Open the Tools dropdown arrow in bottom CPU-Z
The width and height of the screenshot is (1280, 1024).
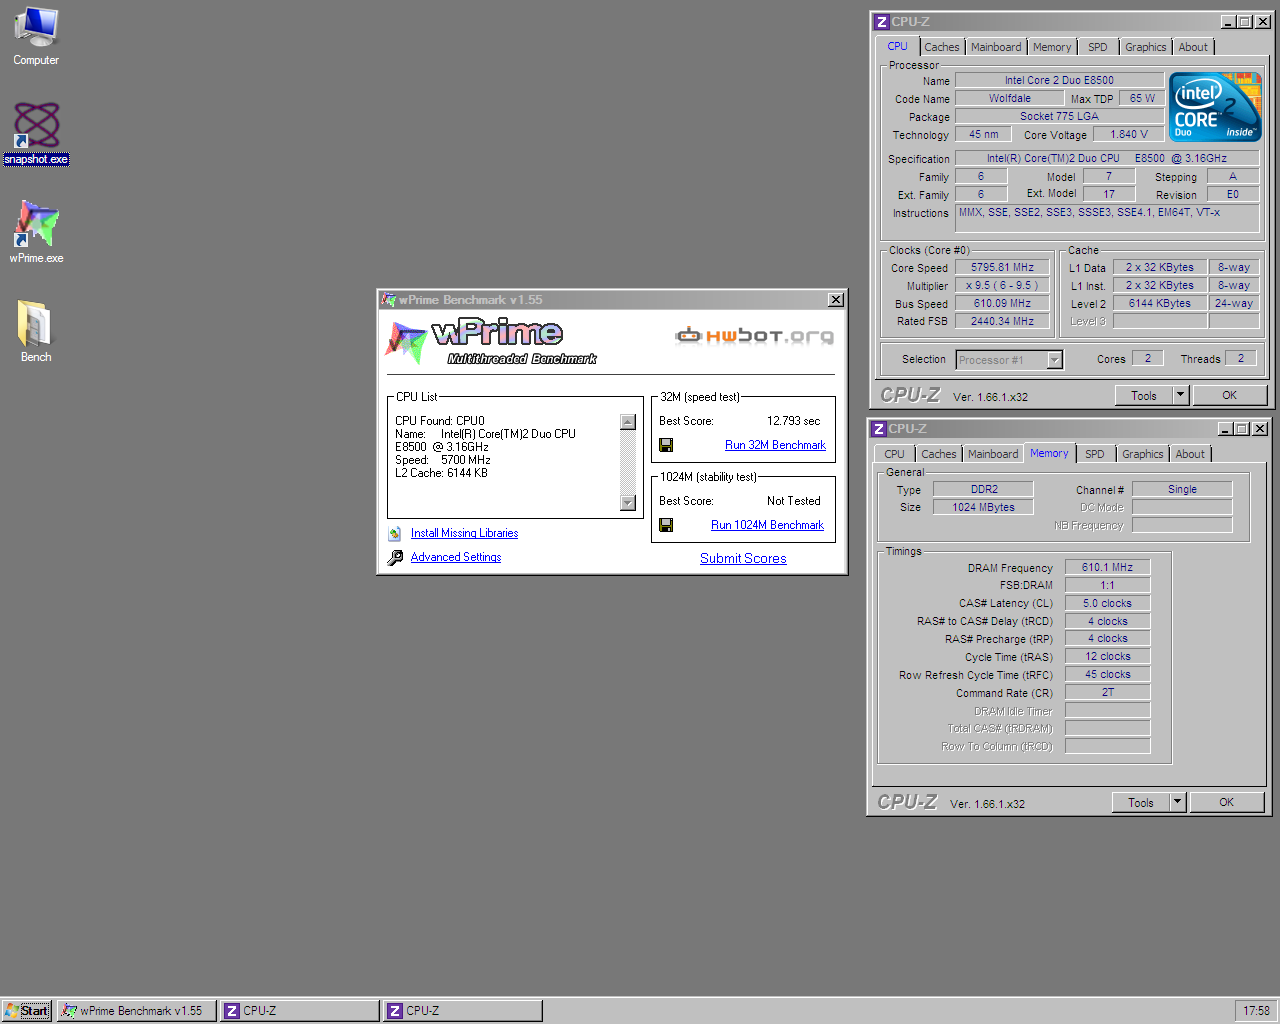pos(1177,802)
